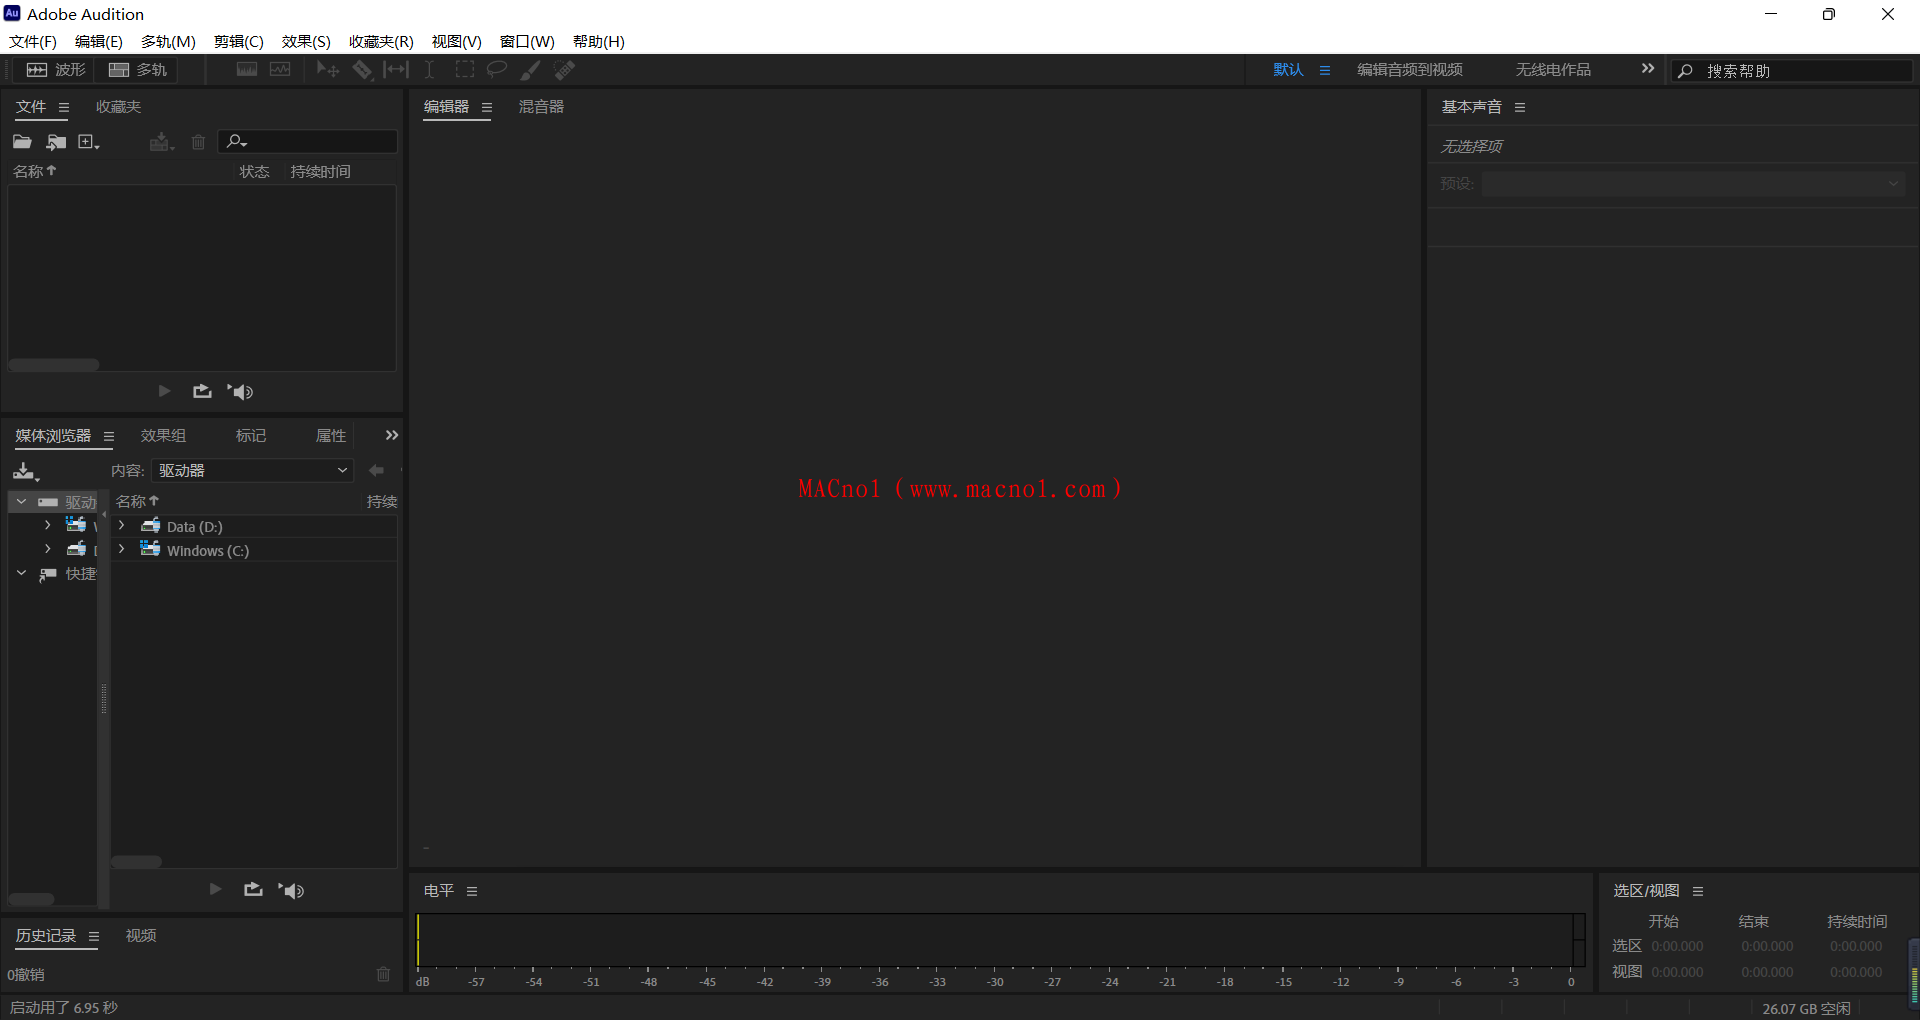This screenshot has height=1020, width=1920.
Task: Select the Paintbrush Selection tool
Action: tap(531, 69)
